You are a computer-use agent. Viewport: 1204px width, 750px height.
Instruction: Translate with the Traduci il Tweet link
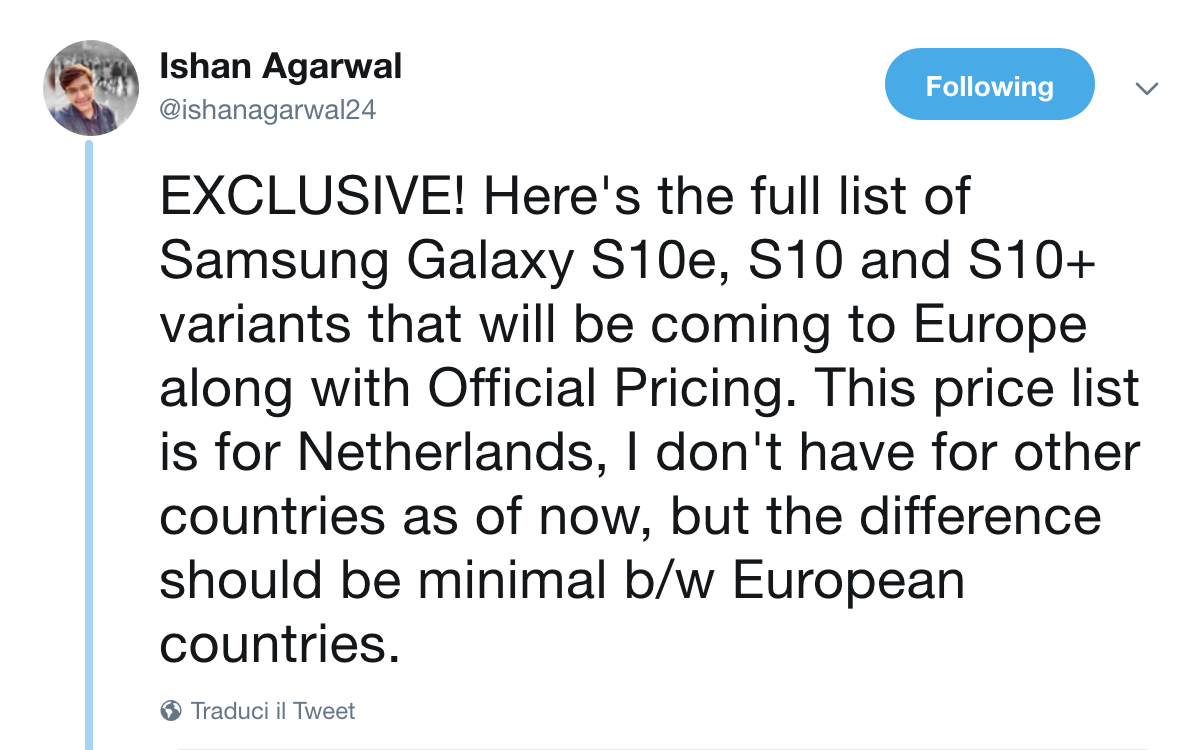[272, 711]
